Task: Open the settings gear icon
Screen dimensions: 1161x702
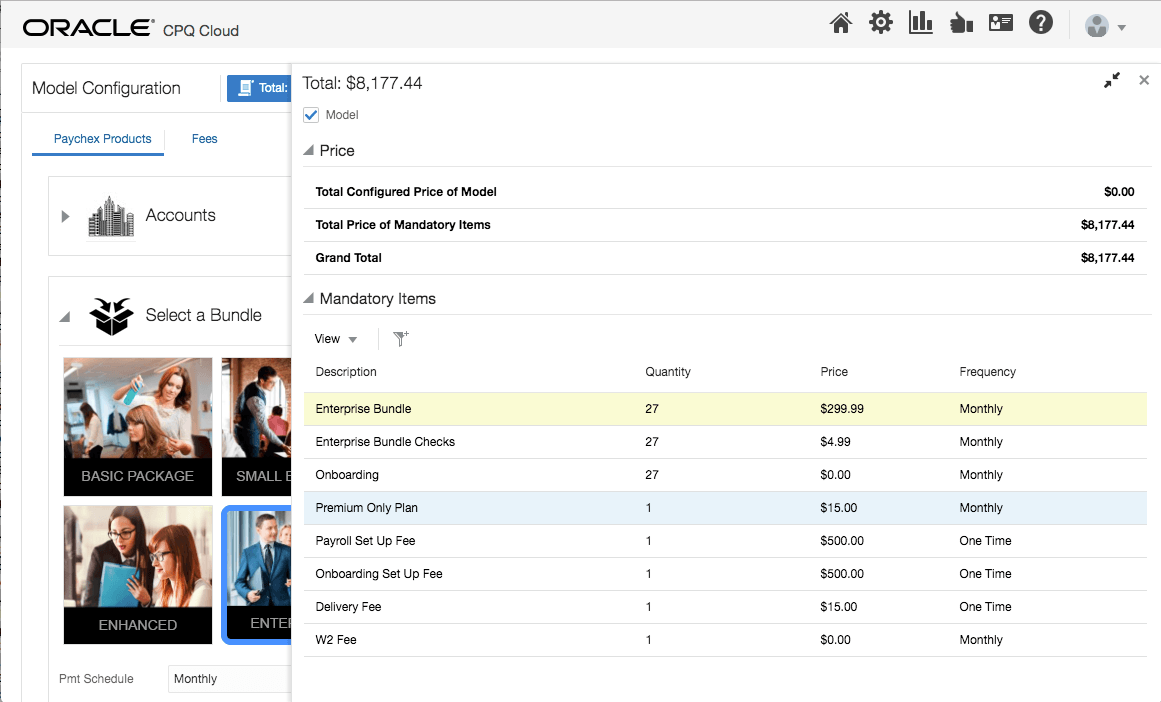Action: coord(880,23)
